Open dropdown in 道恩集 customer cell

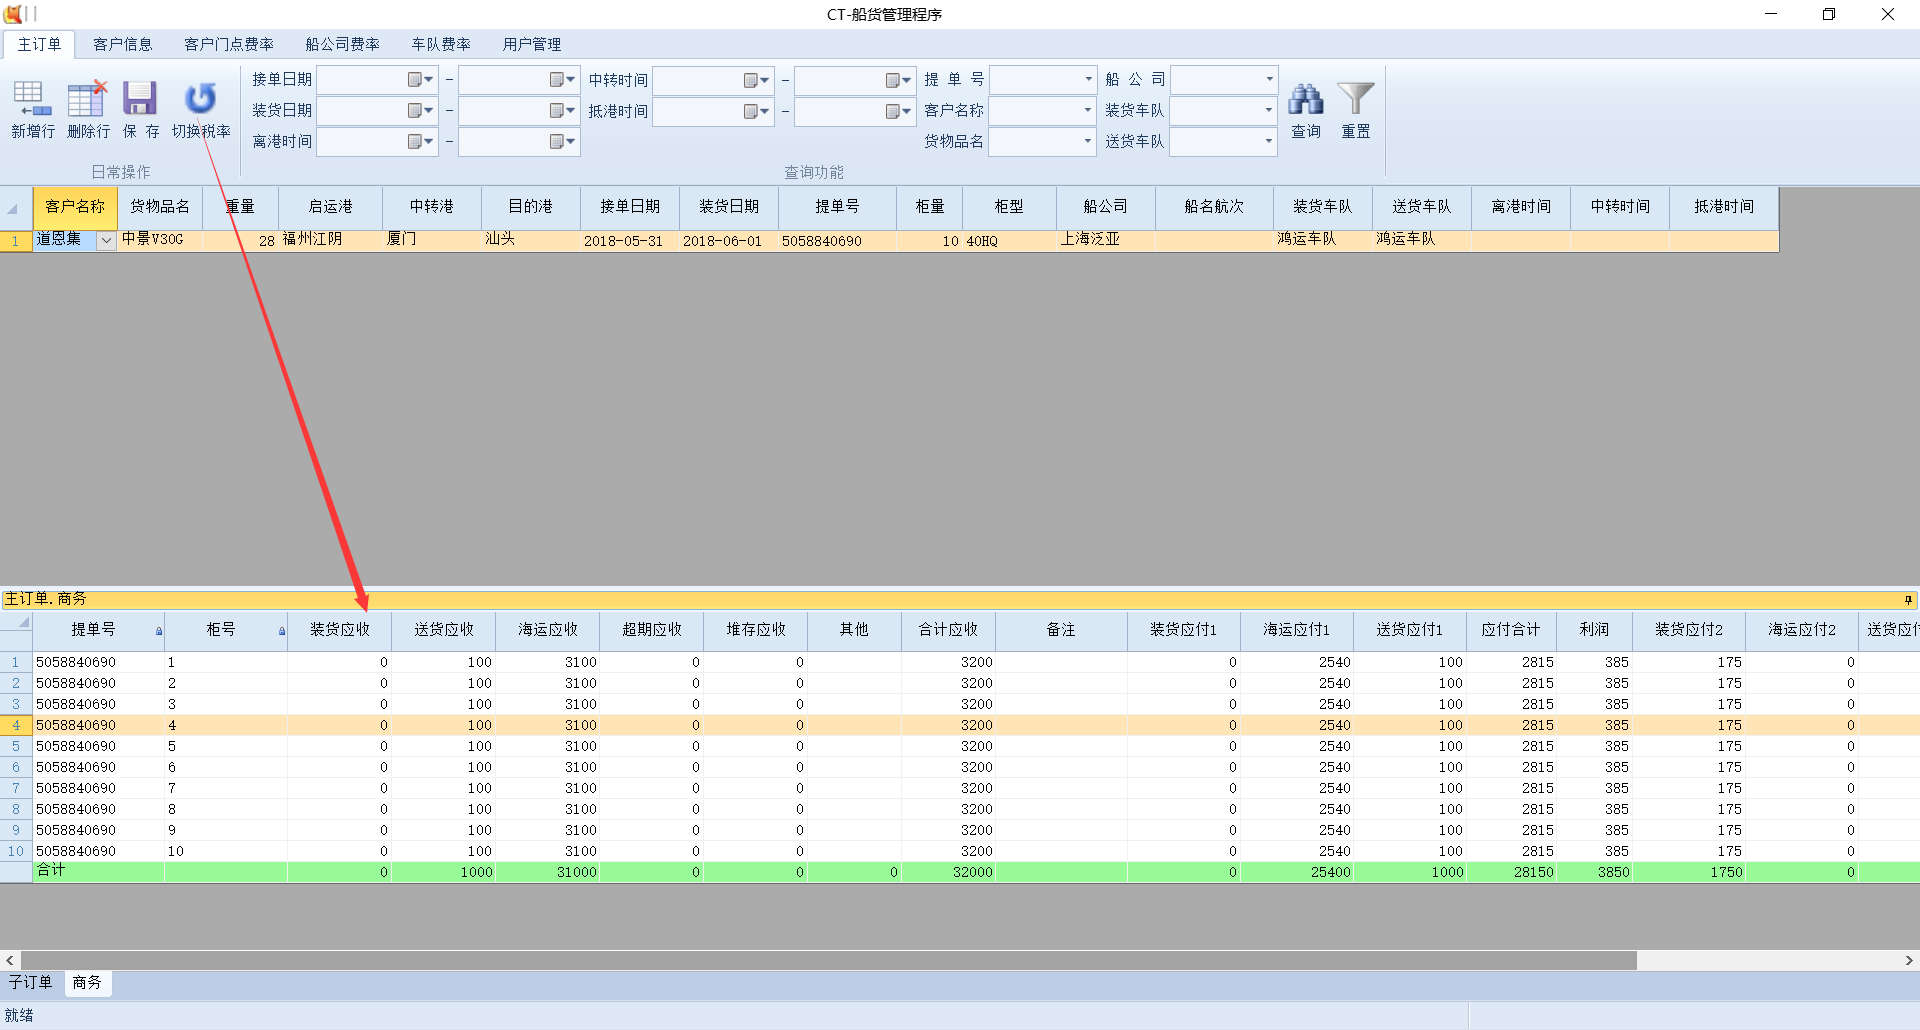click(106, 241)
